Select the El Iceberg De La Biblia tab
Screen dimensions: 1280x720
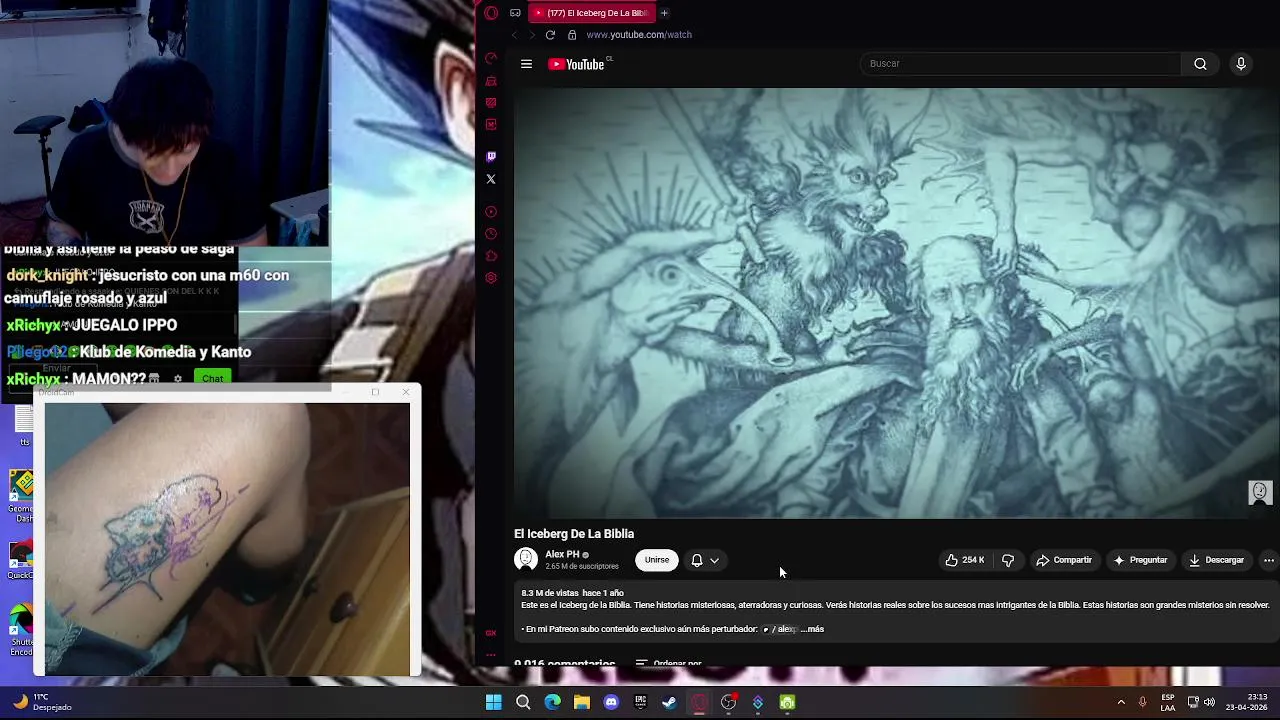coord(590,13)
